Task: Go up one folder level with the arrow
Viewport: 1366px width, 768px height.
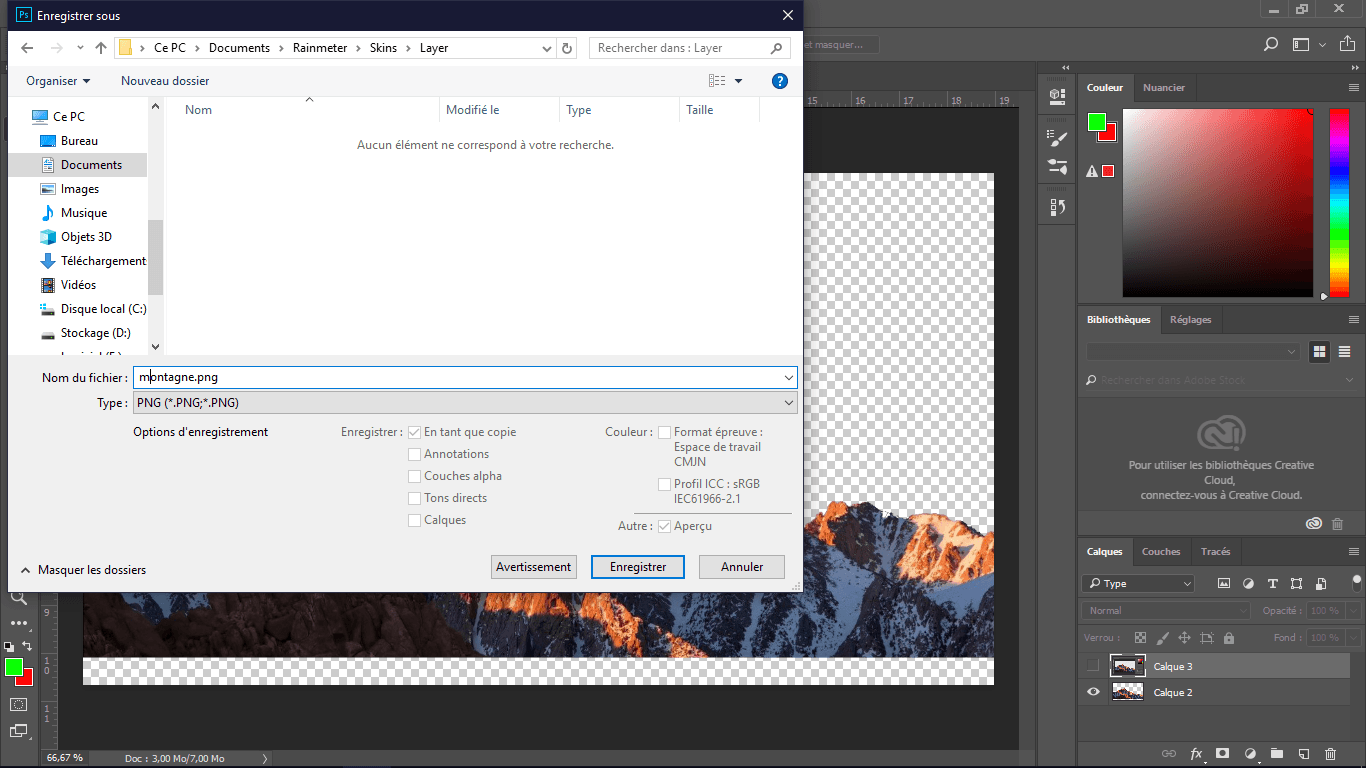Action: point(101,48)
